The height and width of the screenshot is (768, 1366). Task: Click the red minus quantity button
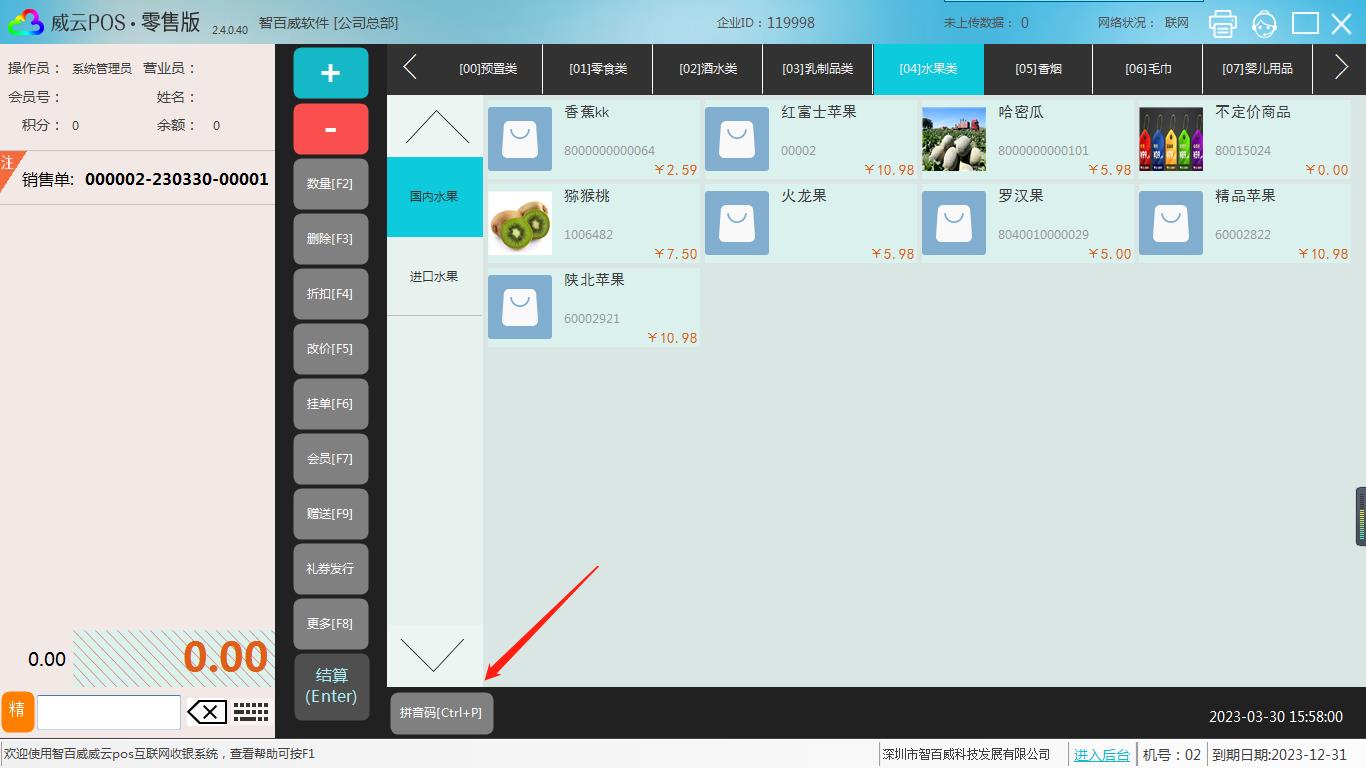click(x=331, y=129)
